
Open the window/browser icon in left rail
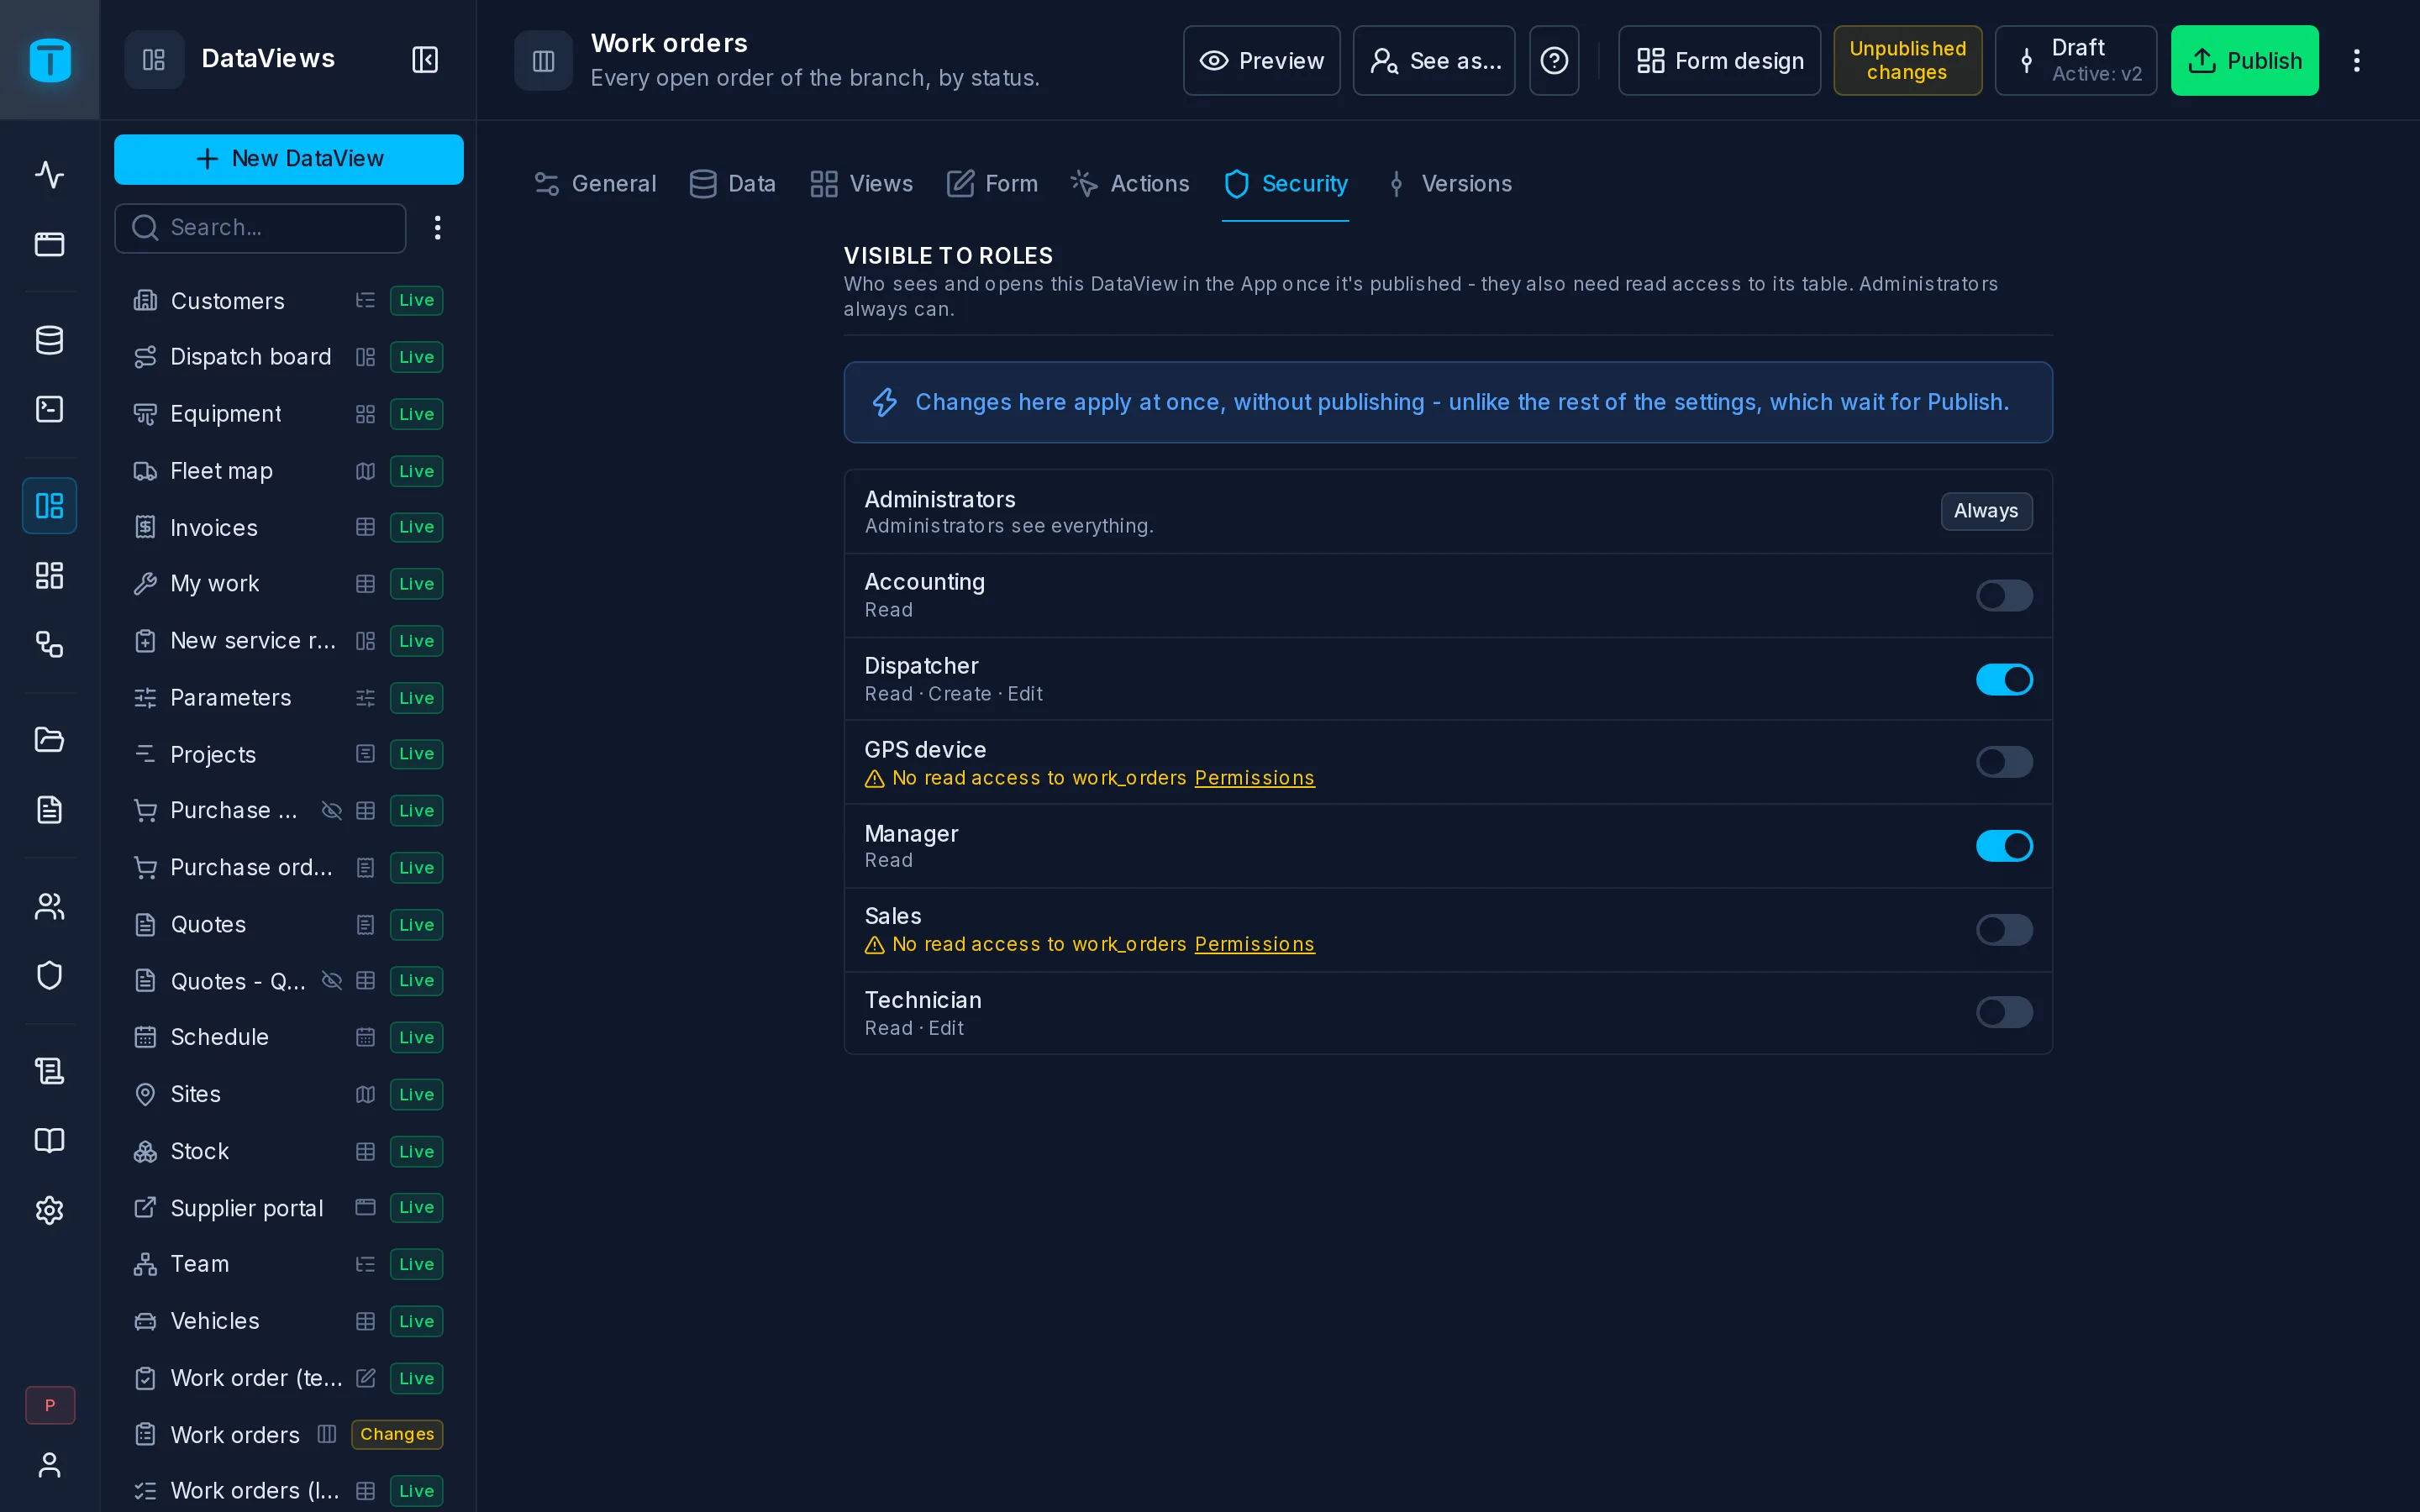click(50, 244)
